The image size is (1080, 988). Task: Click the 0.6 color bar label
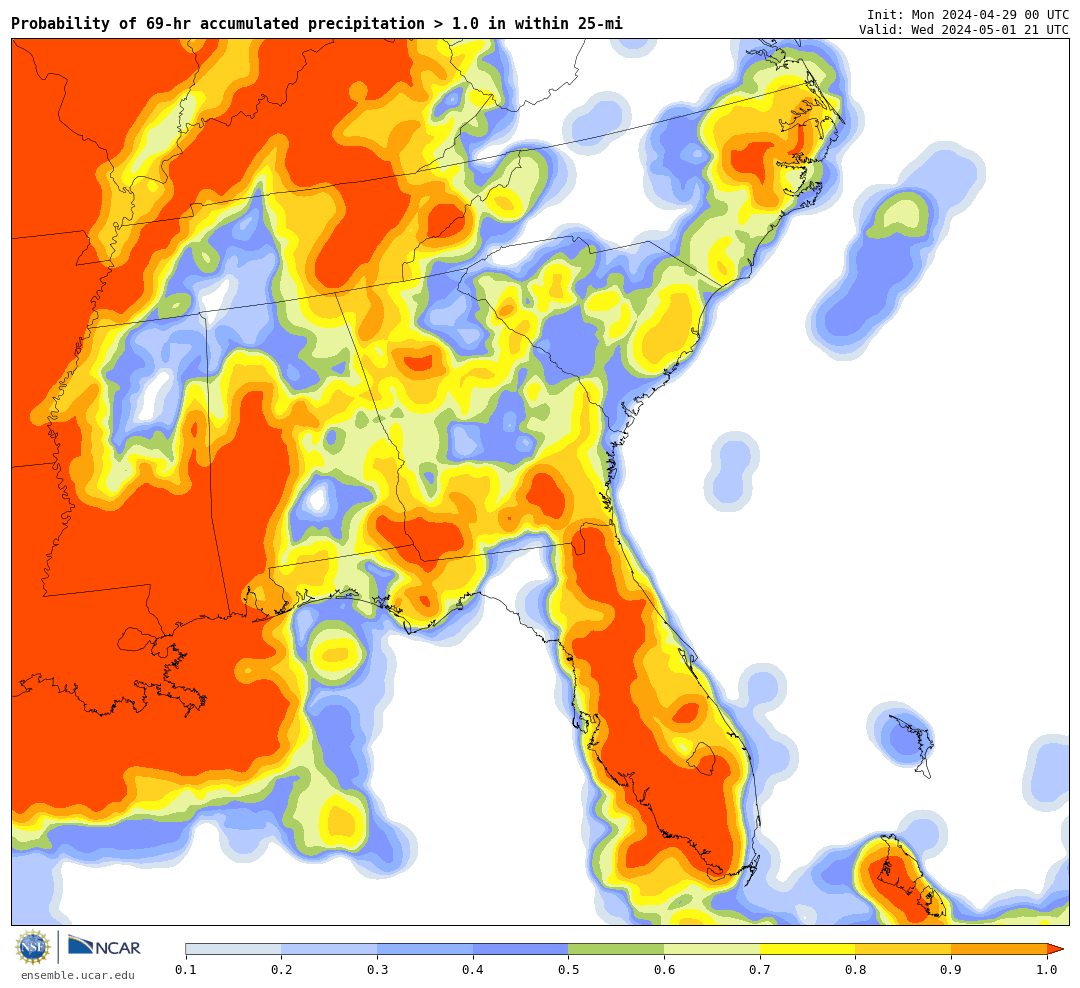tap(665, 970)
